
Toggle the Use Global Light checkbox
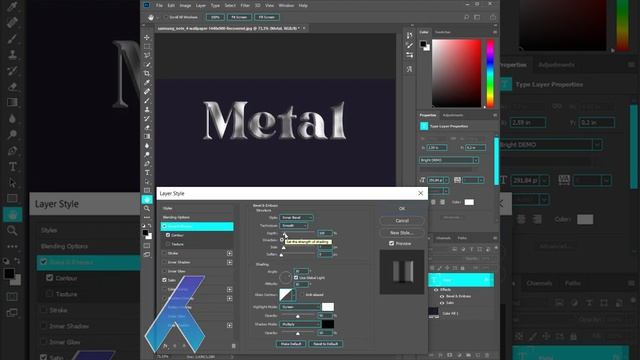[296, 278]
